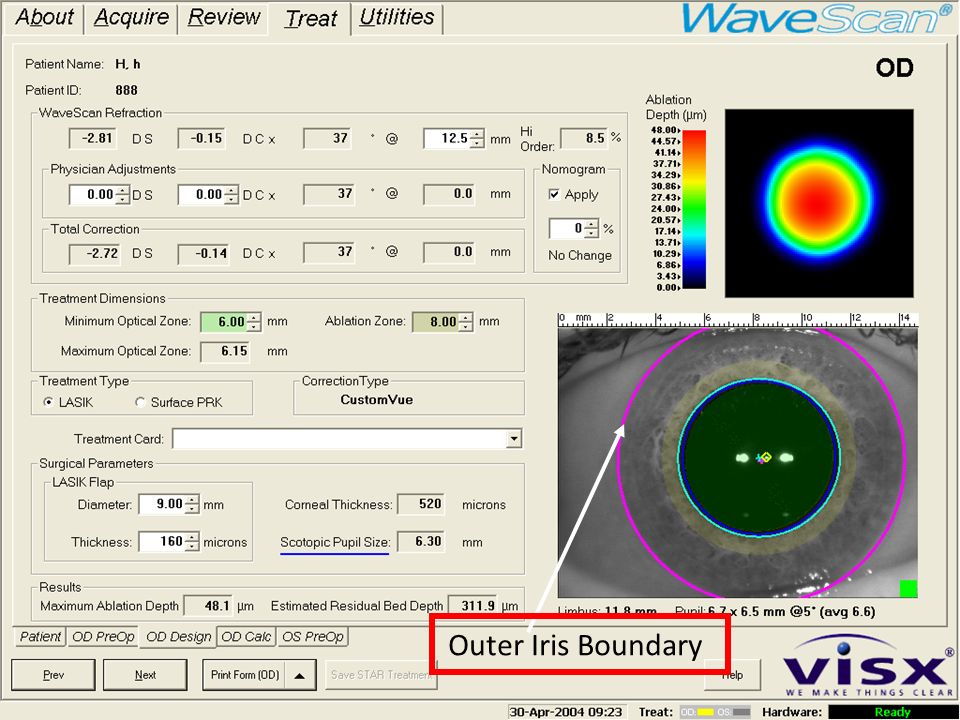
Task: Click the date and time status field
Action: [x=566, y=712]
